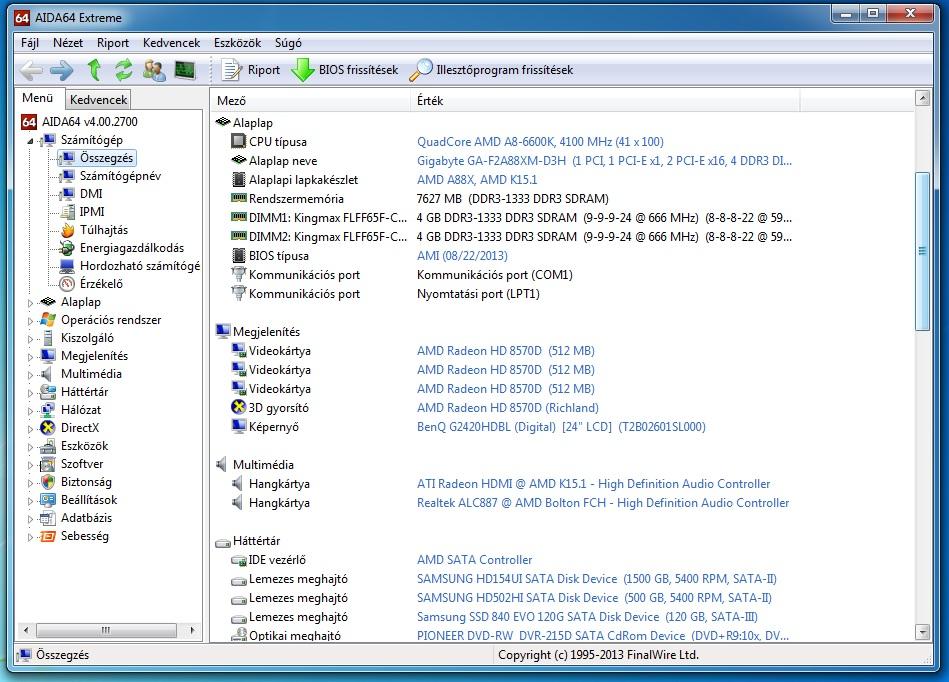Click the details pane scroll-down arrow
949x682 pixels.
coord(922,632)
